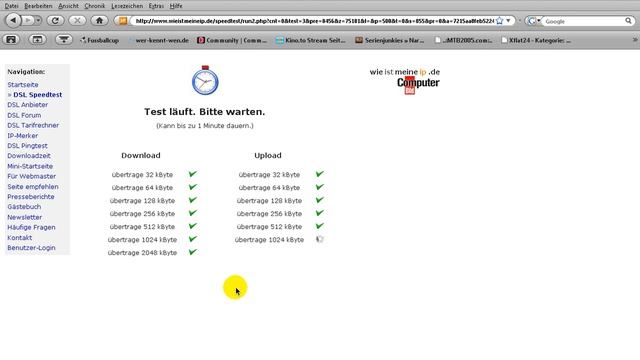Image resolution: width=640 pixels, height=360 pixels.
Task: Stop loading with the X button
Action: click(77, 20)
